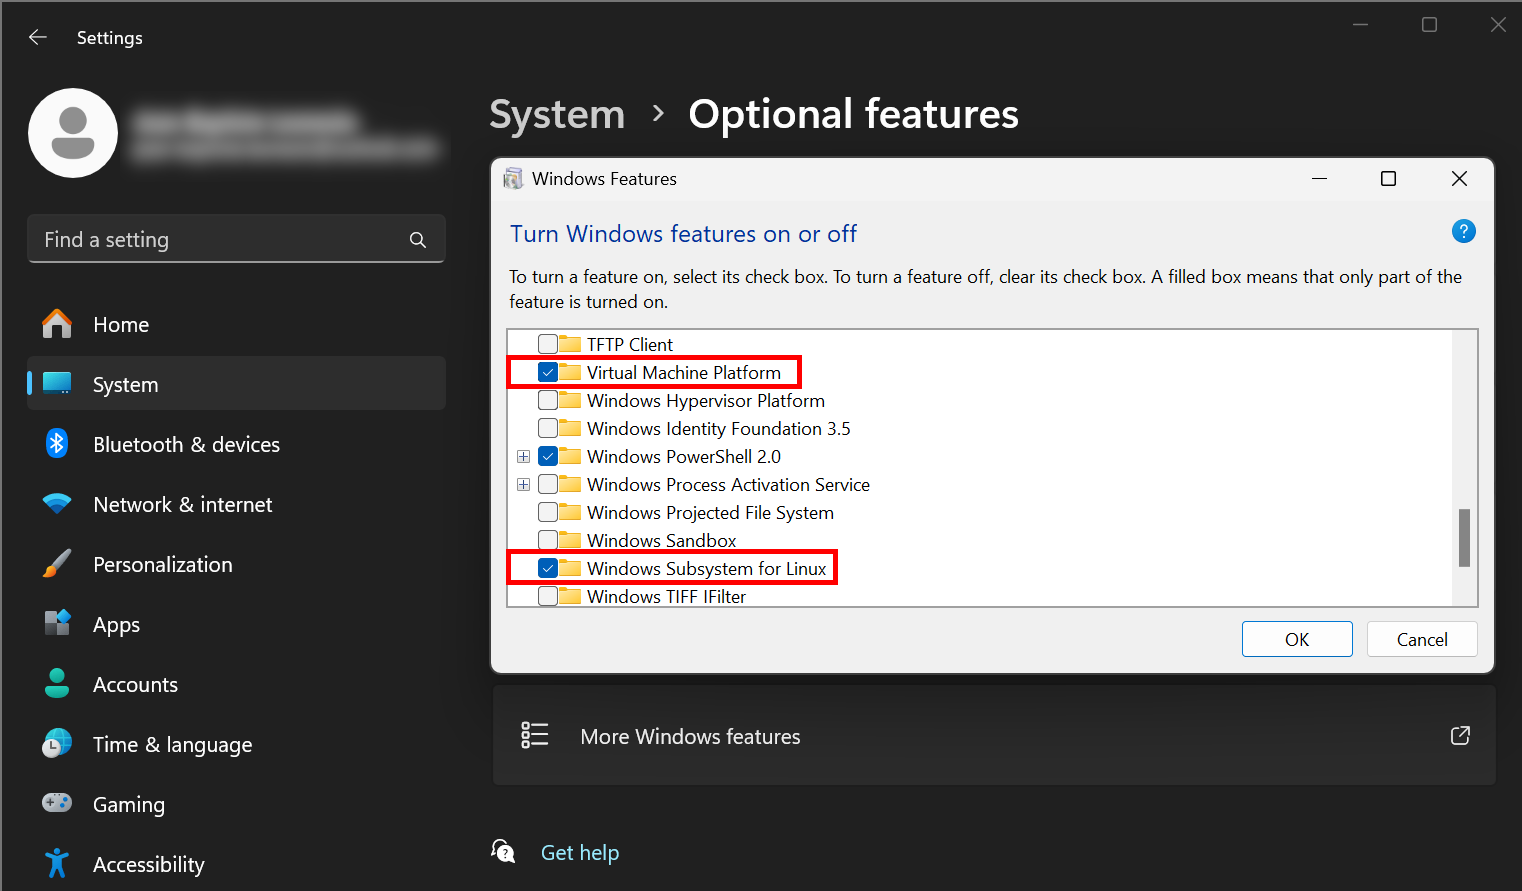The image size is (1522, 891).
Task: Click the System monitor icon
Action: tap(57, 383)
